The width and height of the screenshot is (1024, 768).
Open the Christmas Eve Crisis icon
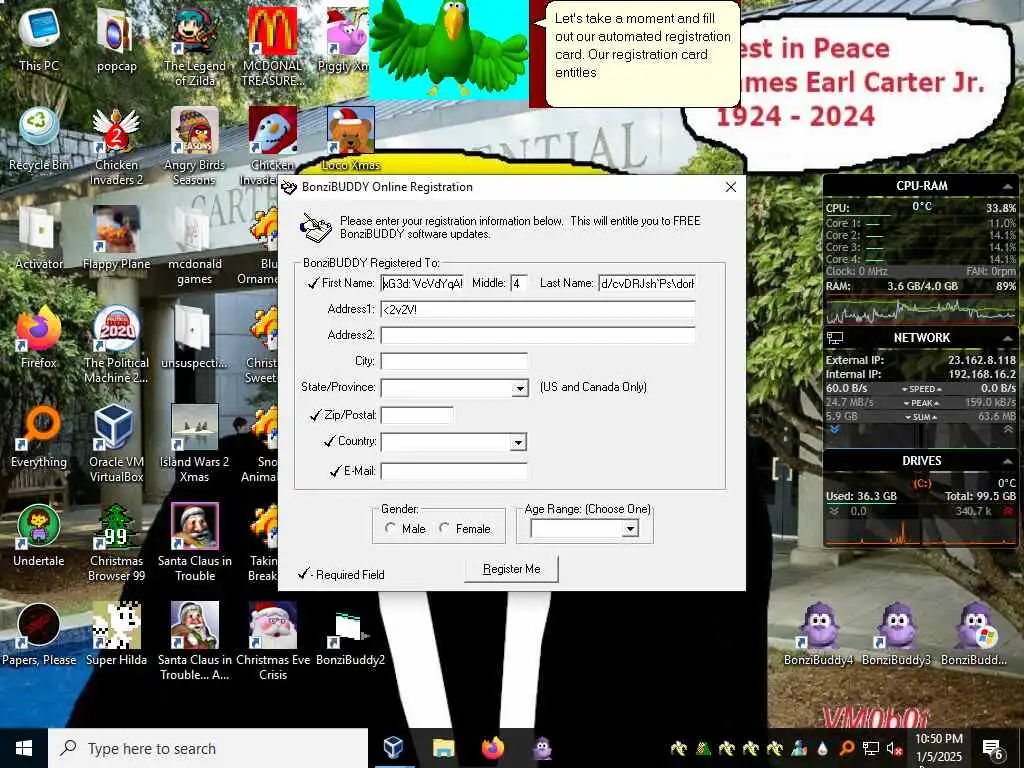(273, 643)
